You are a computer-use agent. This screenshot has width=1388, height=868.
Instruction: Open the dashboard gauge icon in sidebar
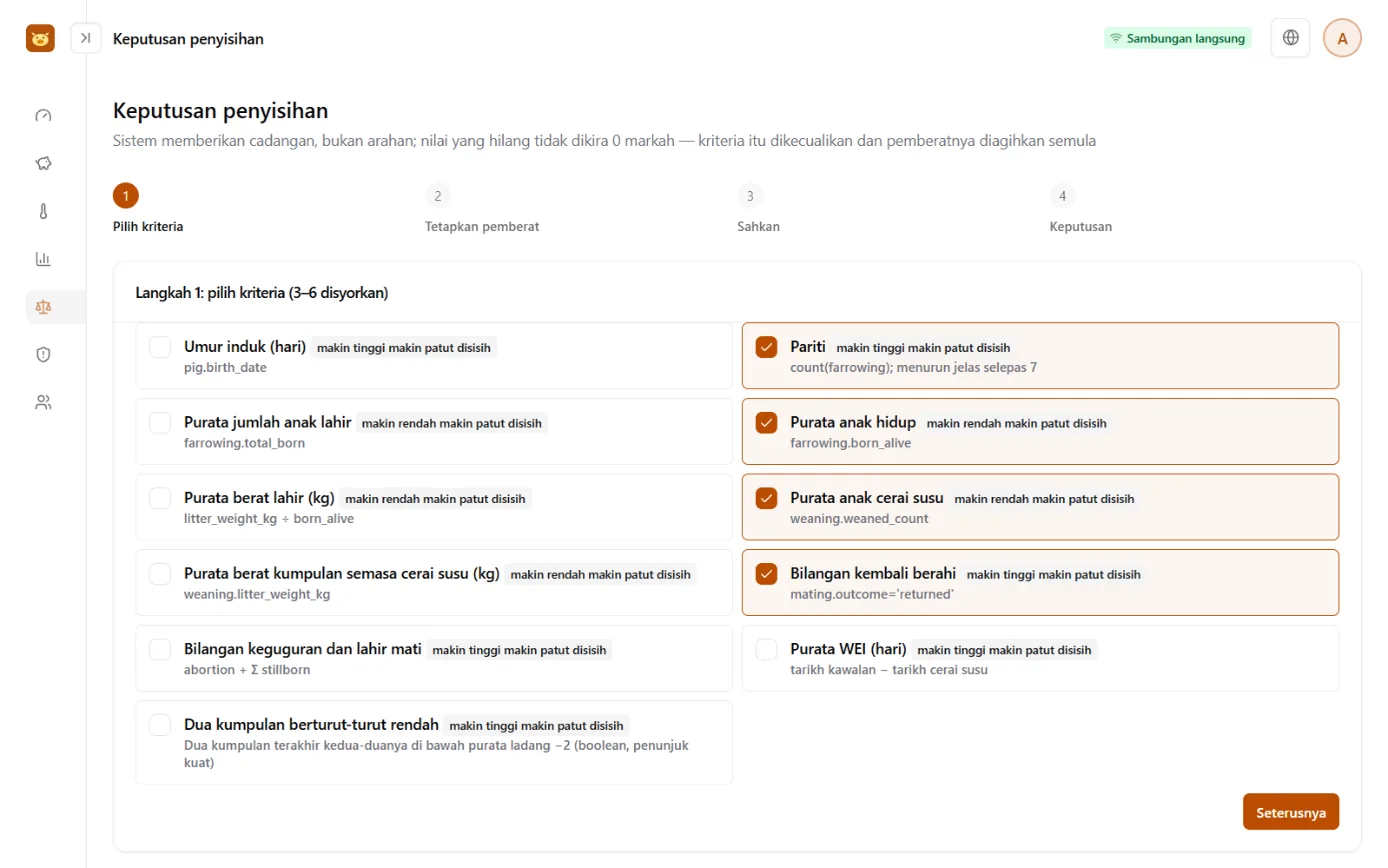pyautogui.click(x=43, y=116)
